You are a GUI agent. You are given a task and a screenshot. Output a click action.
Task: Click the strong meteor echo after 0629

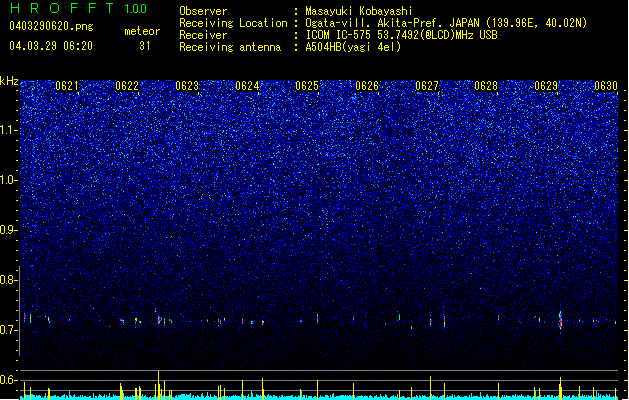click(560, 320)
